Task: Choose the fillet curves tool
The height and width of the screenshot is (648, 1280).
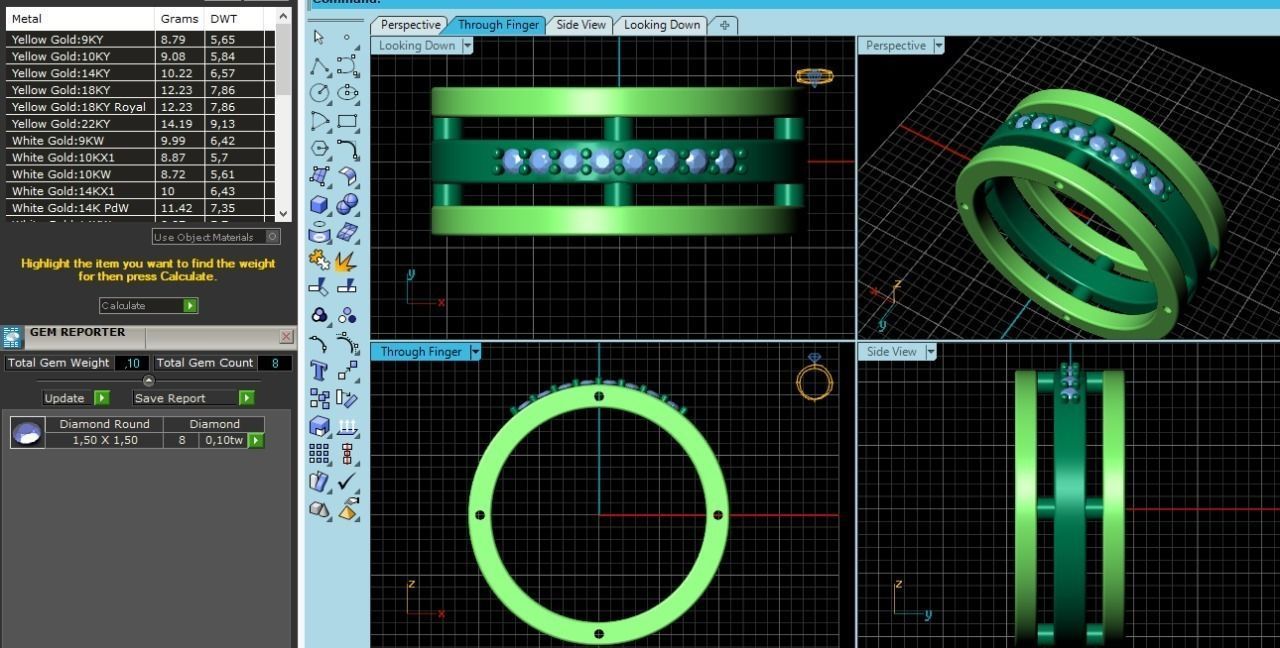Action: click(347, 149)
